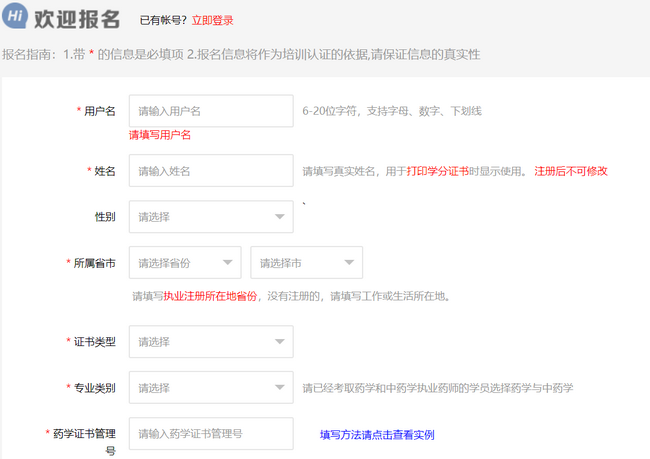650x459 pixels.
Task: Click the red 执业注册所在地省份 text
Action: pos(210,297)
